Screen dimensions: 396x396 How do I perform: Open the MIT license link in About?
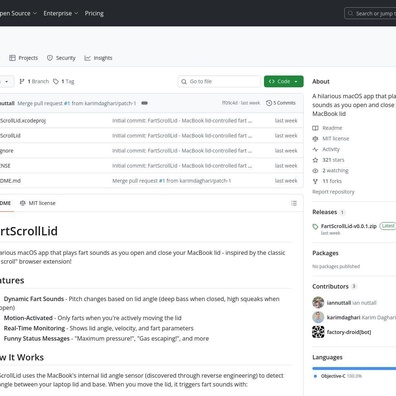click(x=336, y=139)
